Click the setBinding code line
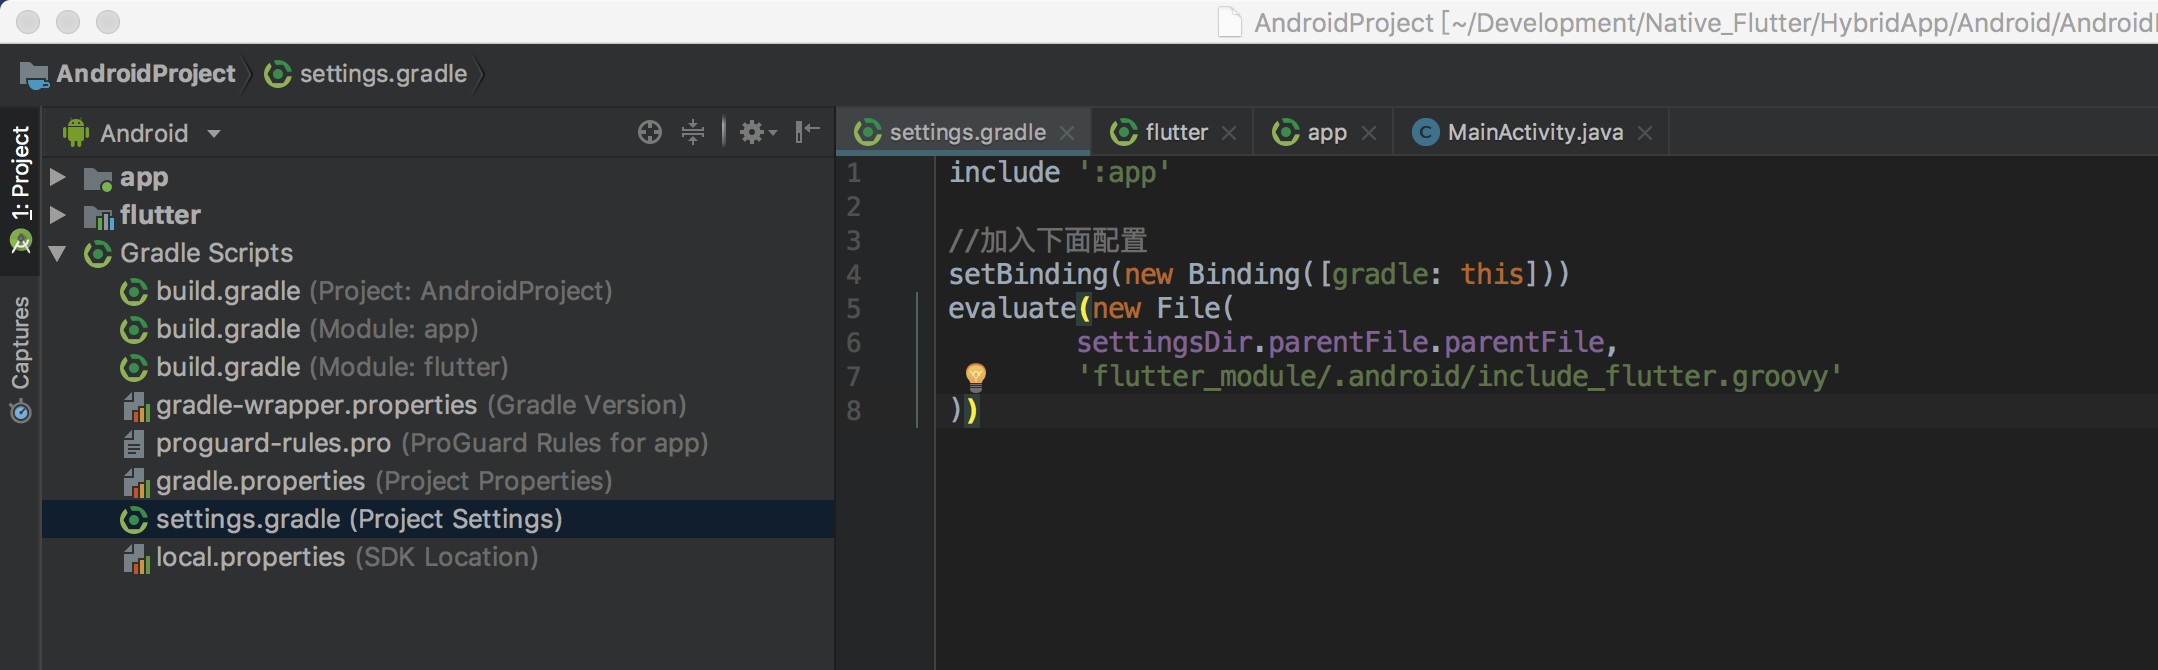Image resolution: width=2158 pixels, height=670 pixels. point(1259,275)
